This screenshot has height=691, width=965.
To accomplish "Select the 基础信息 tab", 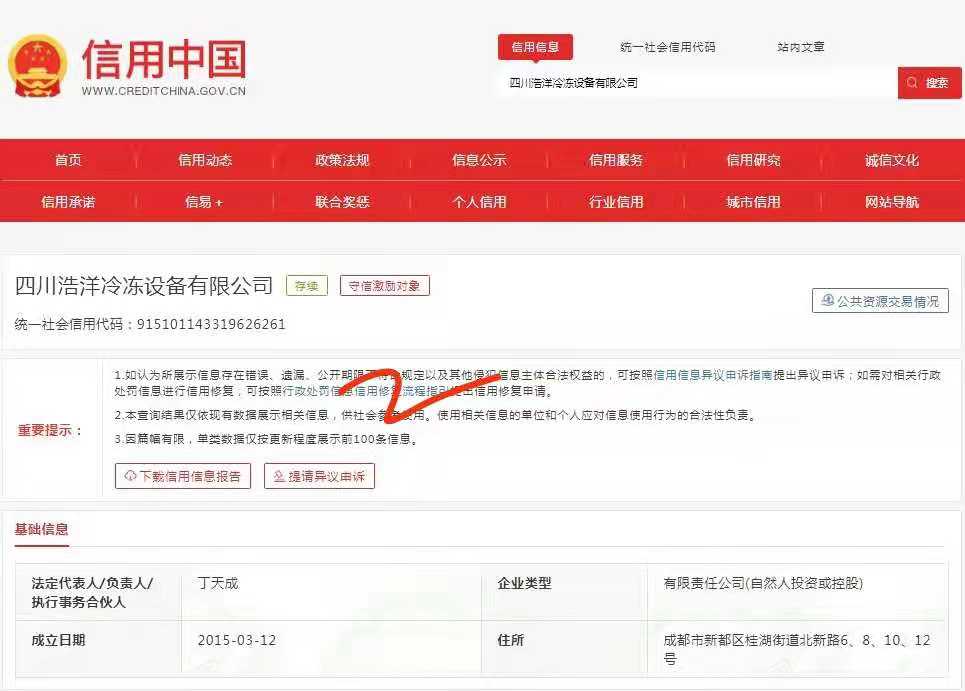I will (41, 529).
